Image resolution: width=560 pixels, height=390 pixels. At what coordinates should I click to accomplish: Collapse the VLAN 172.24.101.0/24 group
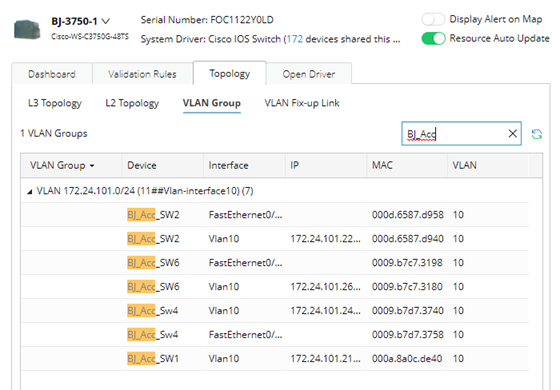(30, 192)
